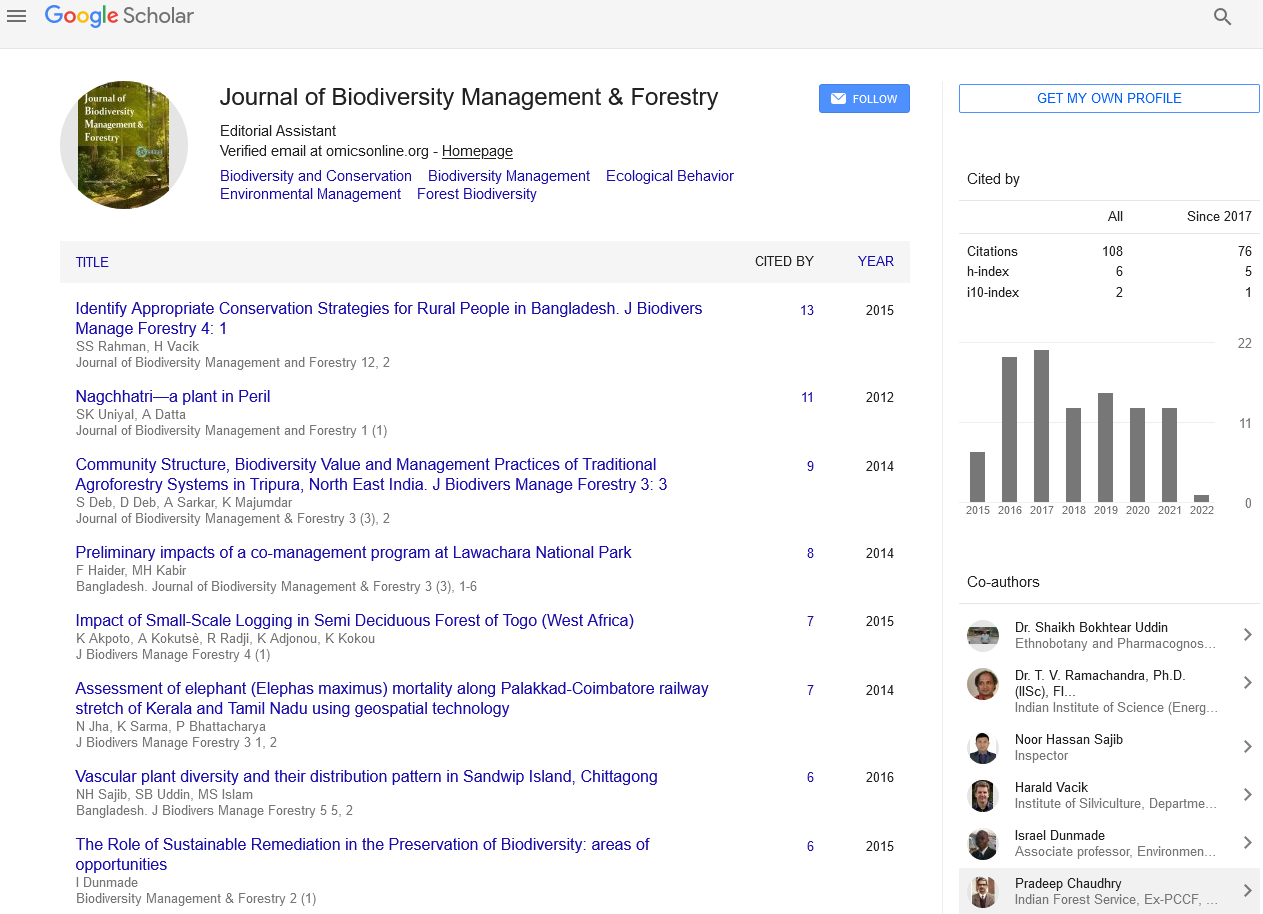The image size is (1263, 914).
Task: Click citation count 6 for Sustainable Remediation article
Action: 810,847
